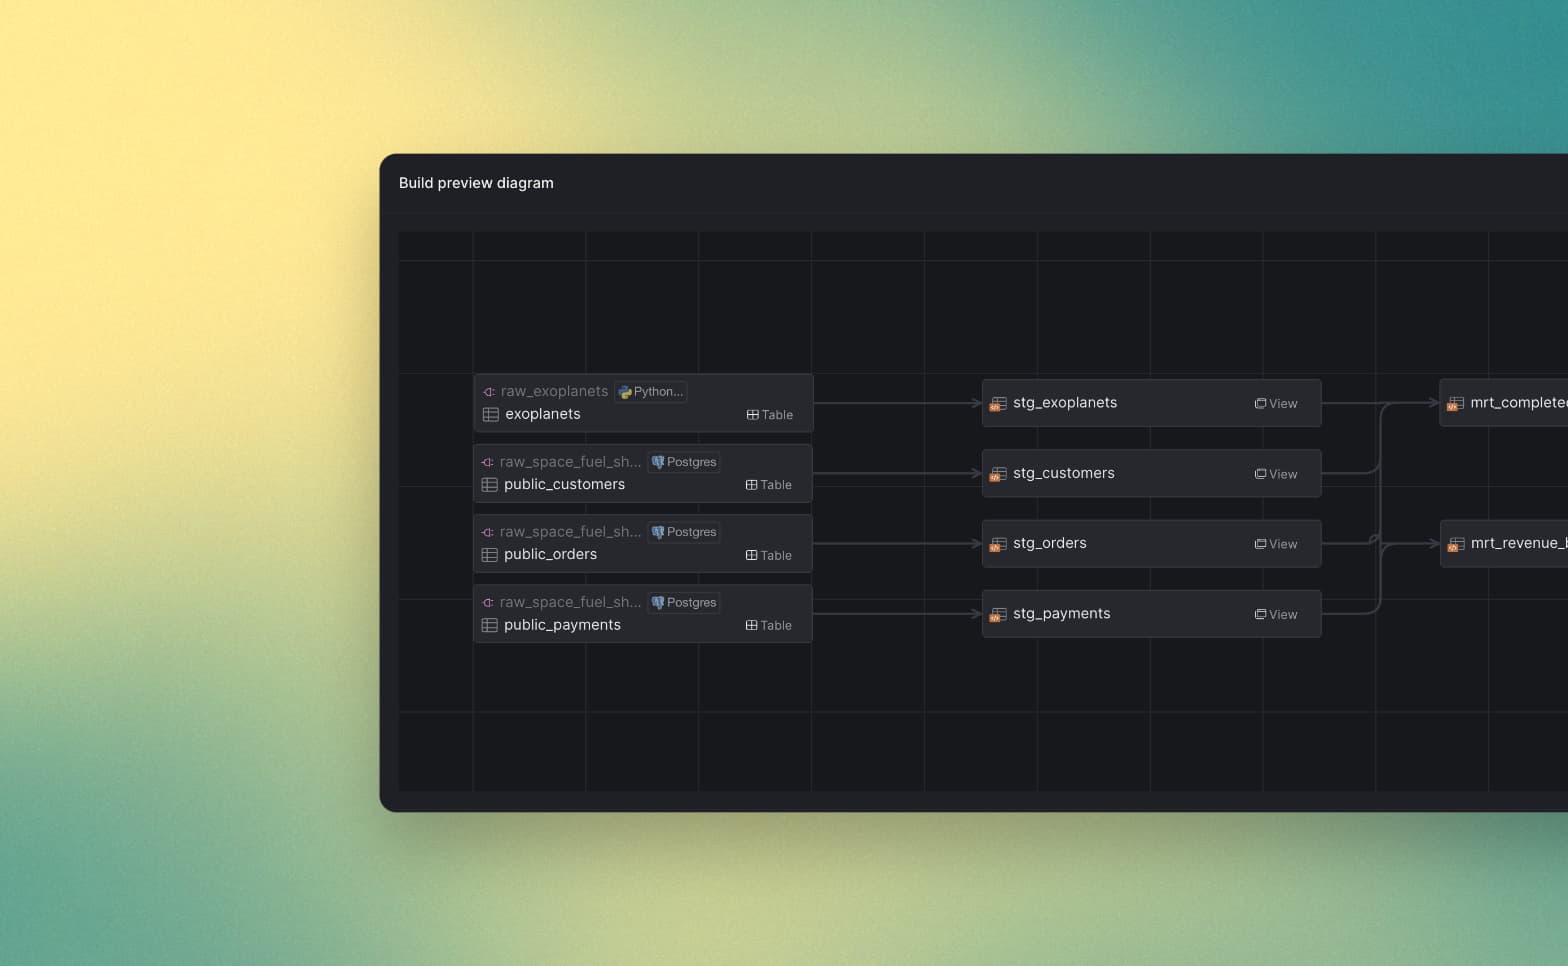Click the View icon in stg_exoplanets node
The width and height of the screenshot is (1568, 966).
pos(1260,404)
